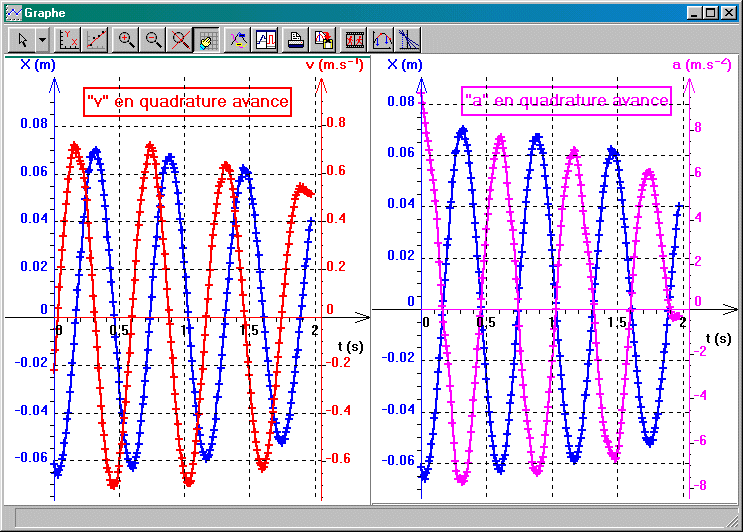The image size is (743, 532).
Task: Activate the zoom out magnifier
Action: pos(153,40)
